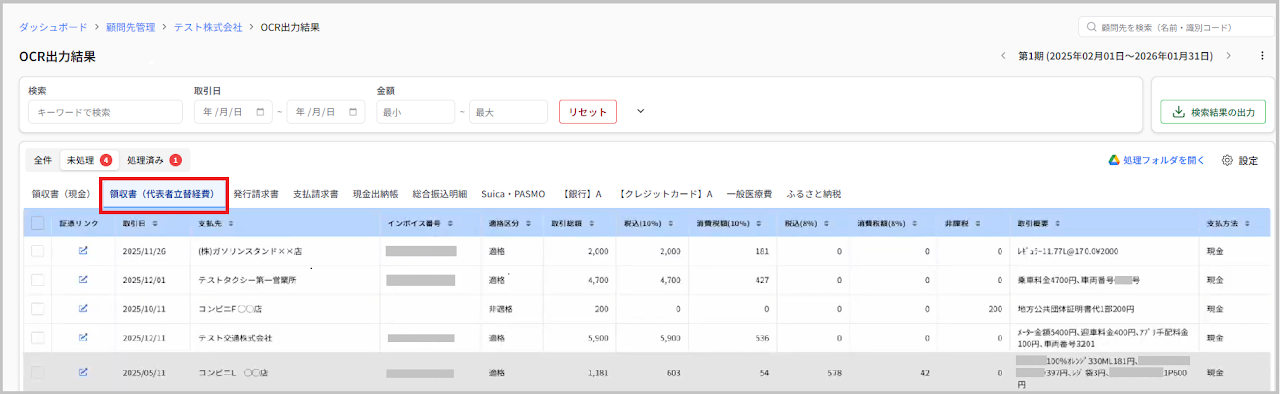
Task: Sort table by 支払先 column arrow
Action: (230, 223)
